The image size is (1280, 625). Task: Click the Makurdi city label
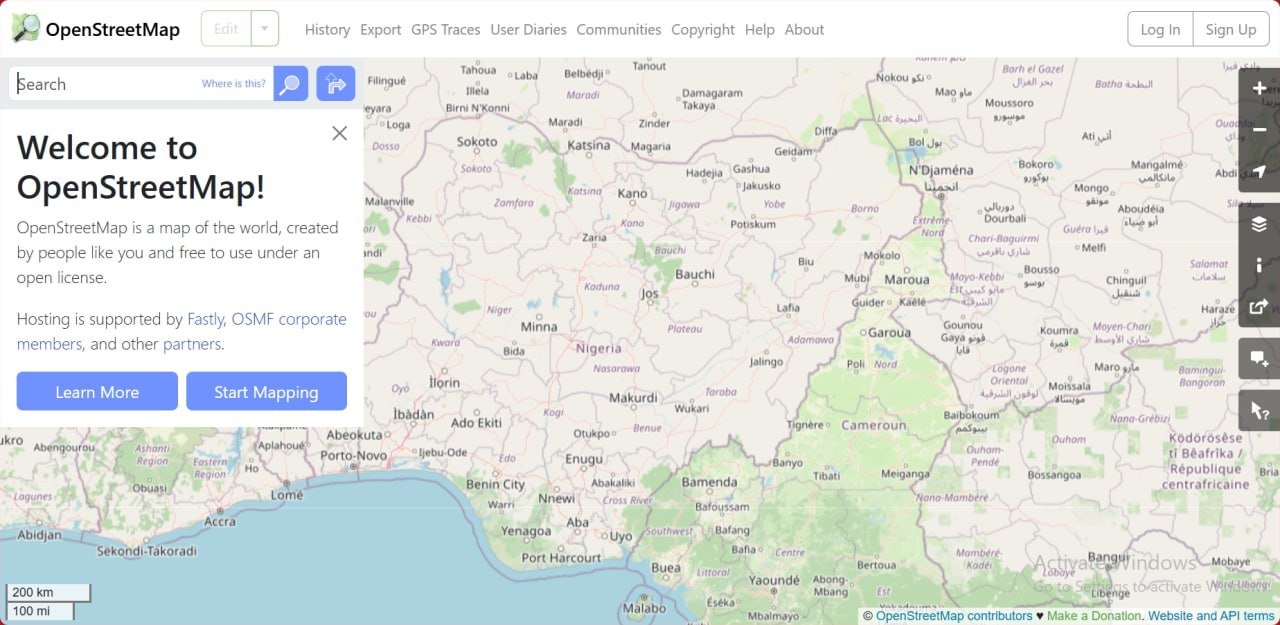coord(634,397)
